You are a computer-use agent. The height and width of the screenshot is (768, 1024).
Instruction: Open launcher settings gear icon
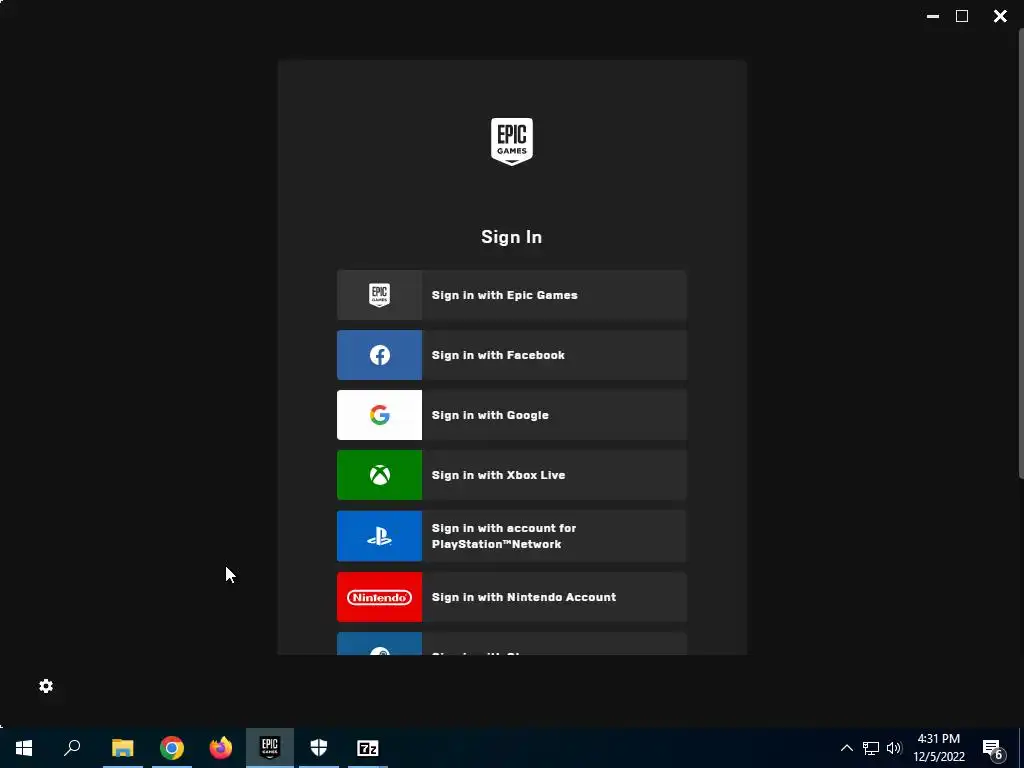tap(46, 686)
